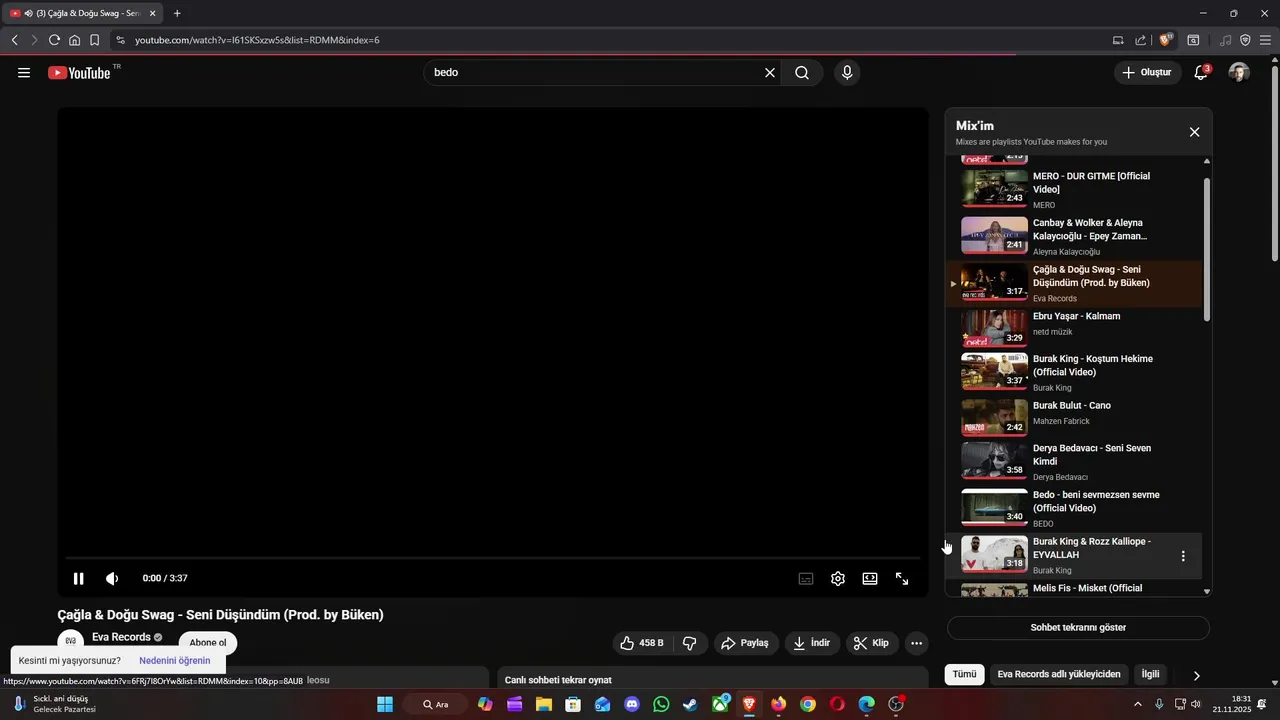The height and width of the screenshot is (720, 1280).
Task: Start voice search with microphone
Action: tap(847, 73)
